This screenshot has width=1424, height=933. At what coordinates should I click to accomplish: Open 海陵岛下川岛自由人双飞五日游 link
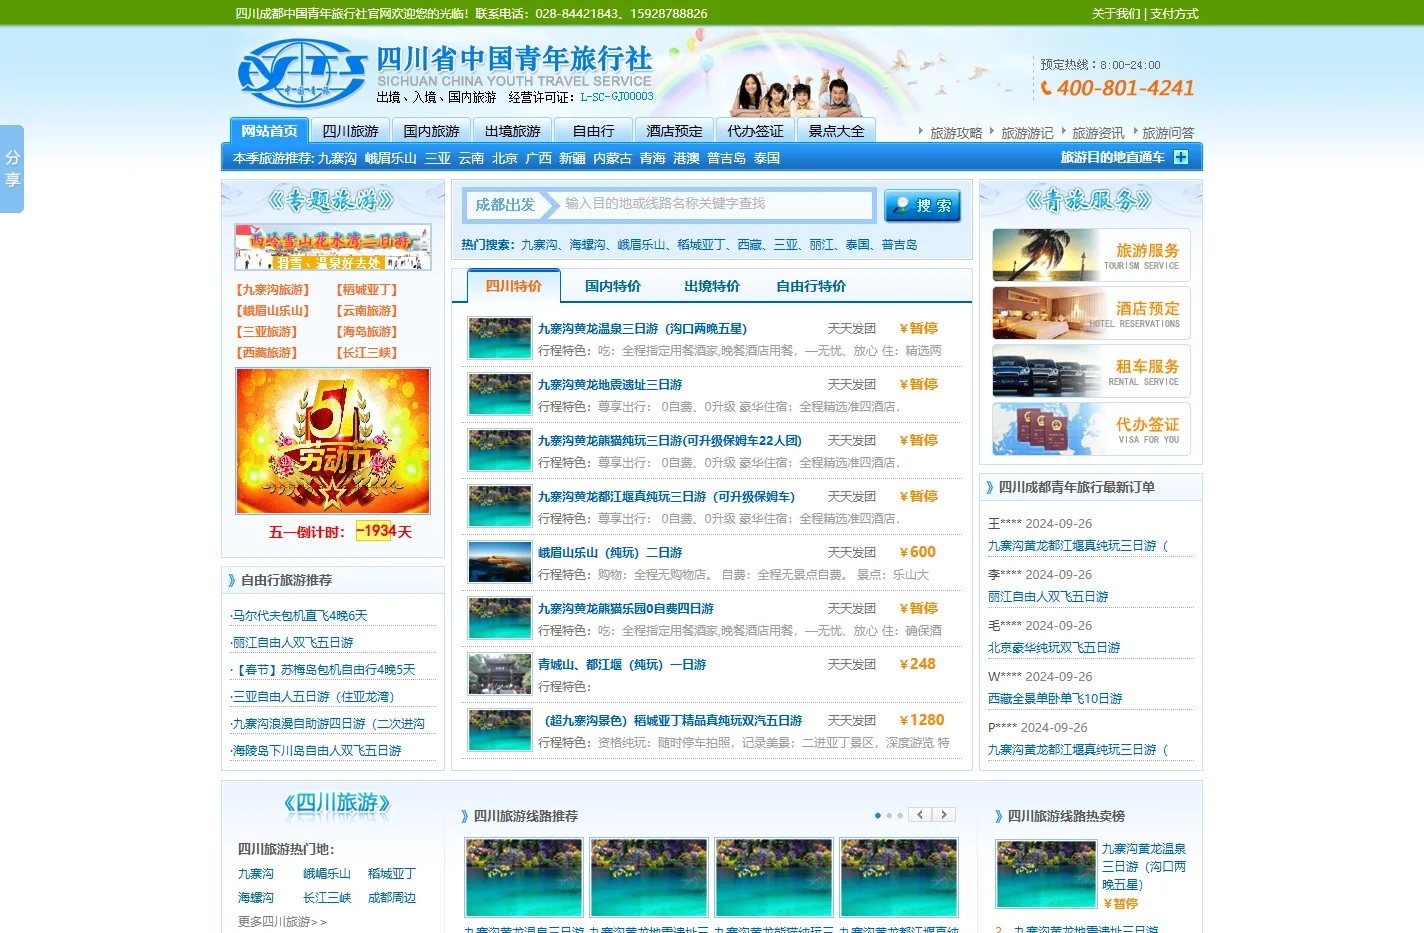(x=317, y=751)
